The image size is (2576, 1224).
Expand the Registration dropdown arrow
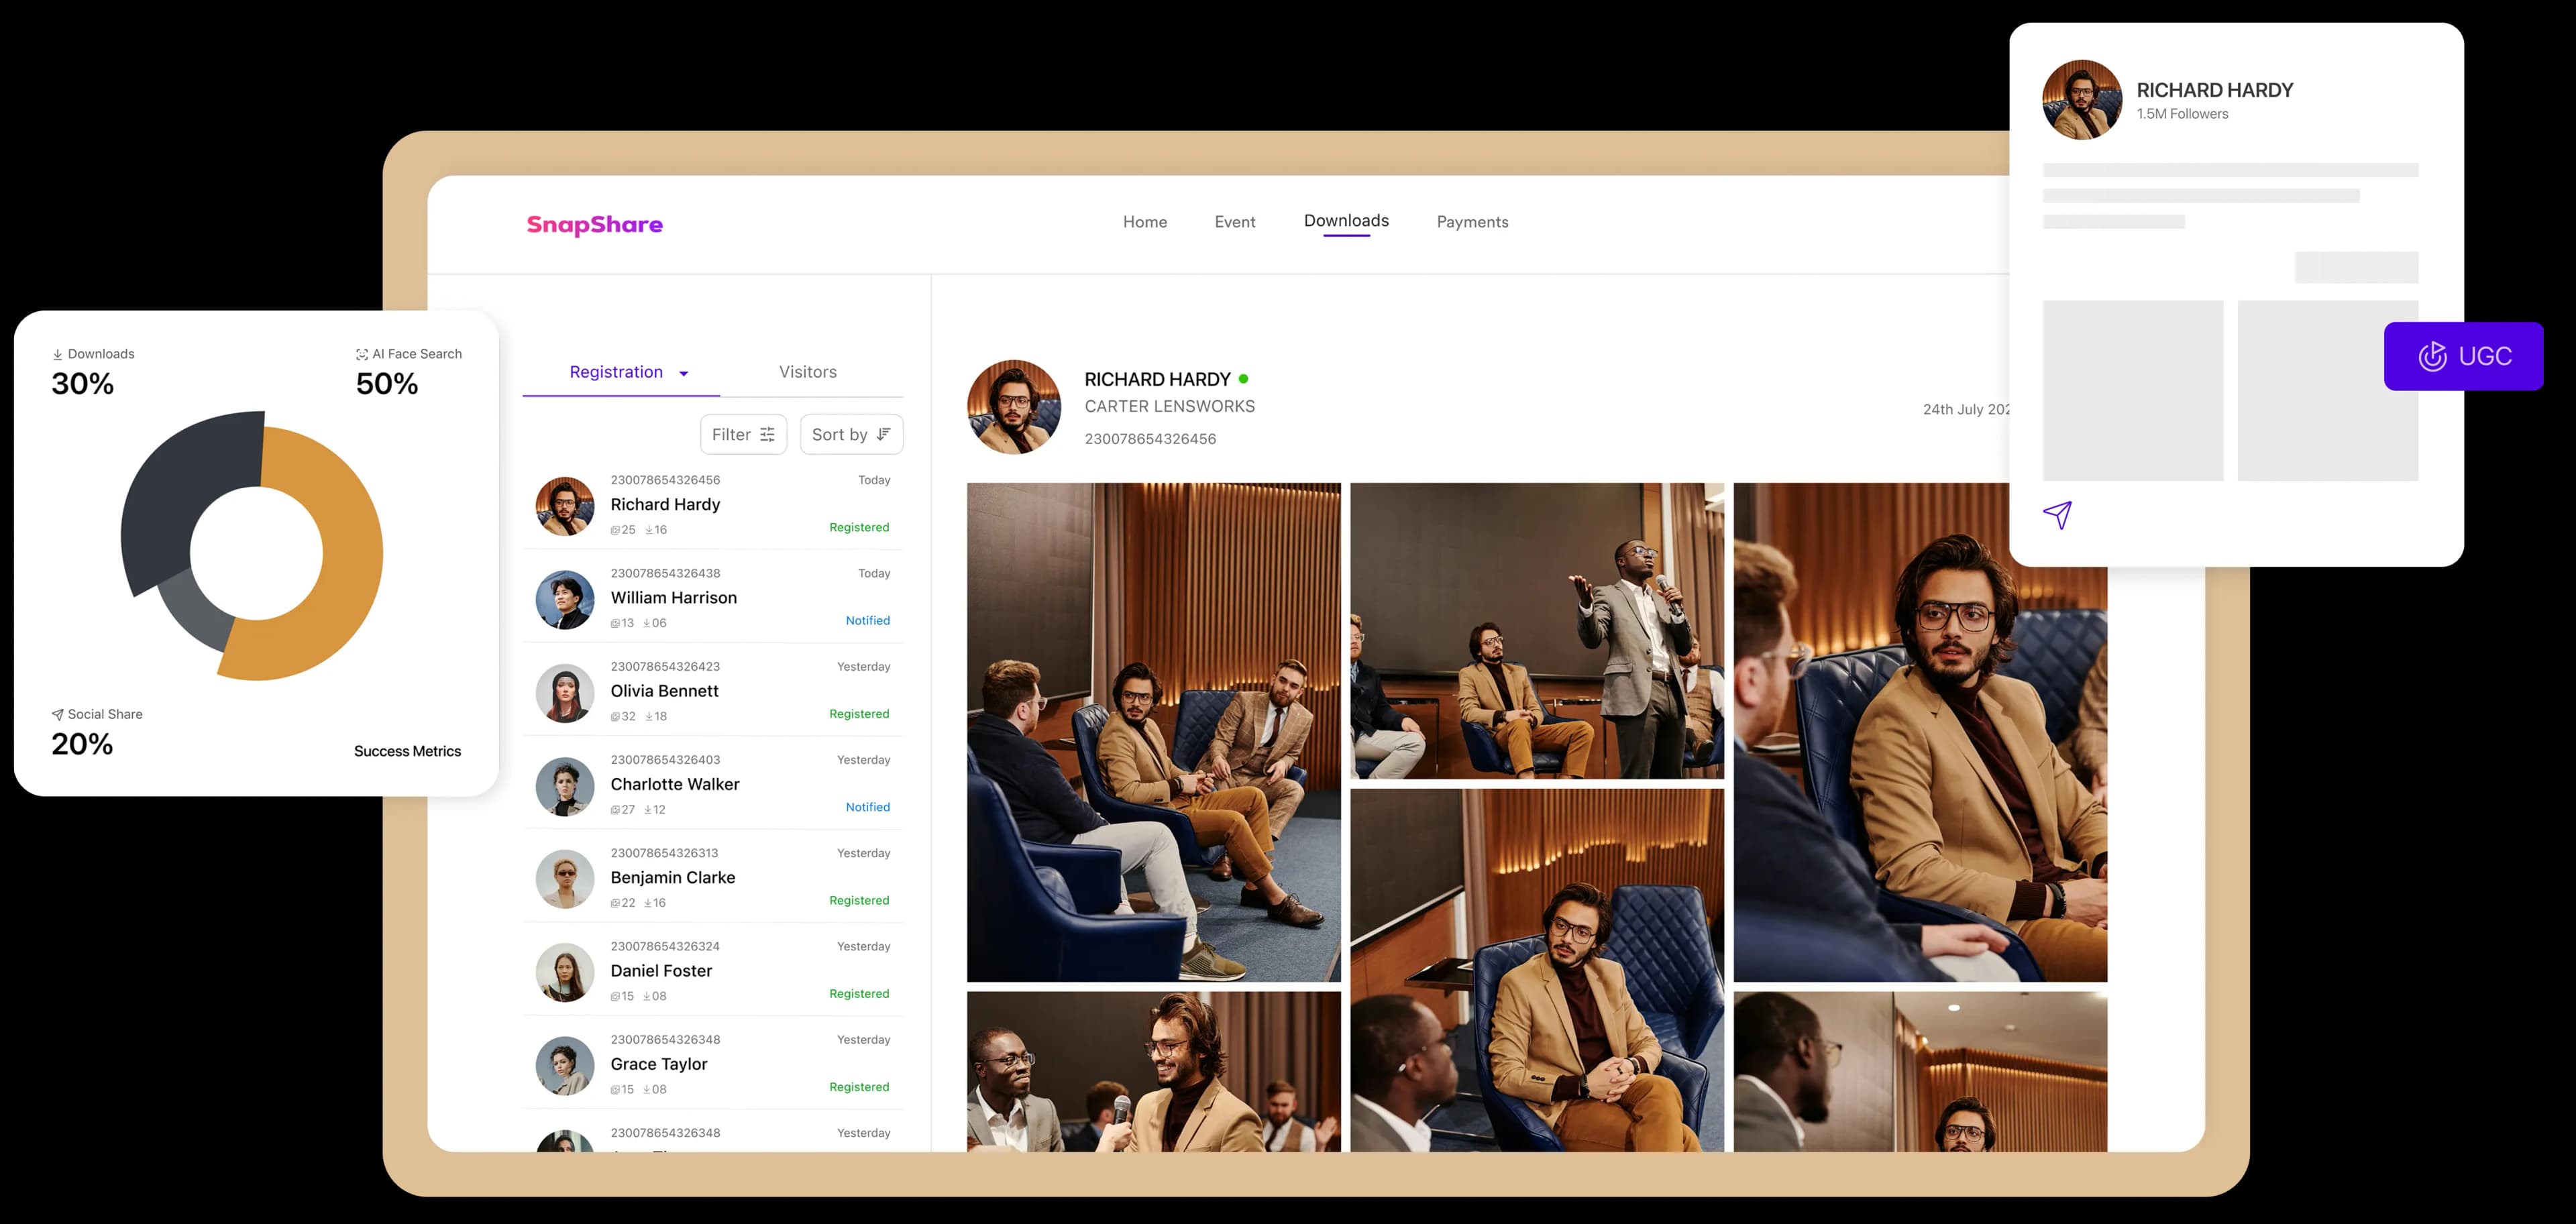684,374
